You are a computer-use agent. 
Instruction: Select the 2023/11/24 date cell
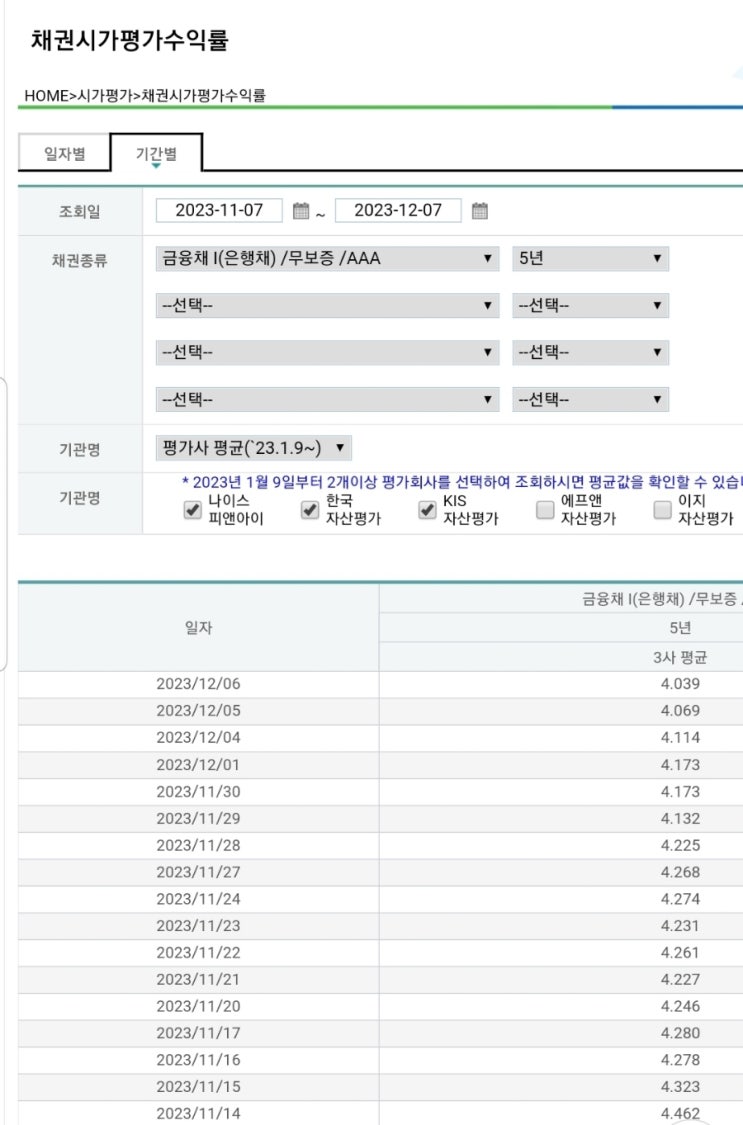point(199,899)
